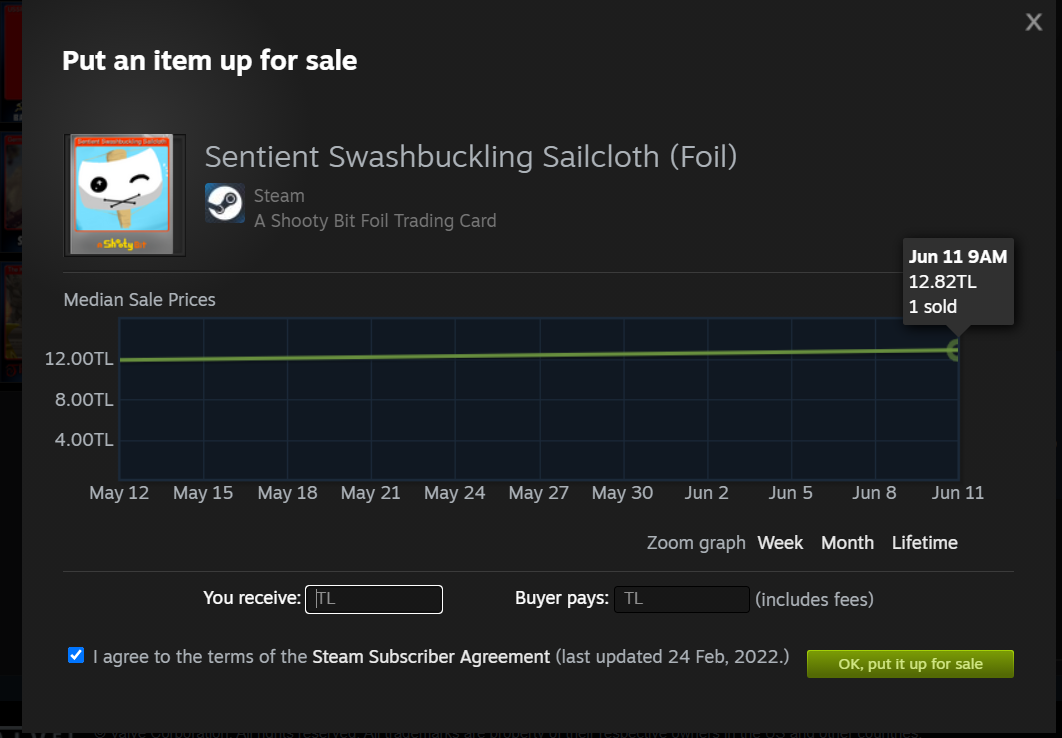Zoom the graph to Month
The image size is (1062, 738).
click(847, 543)
